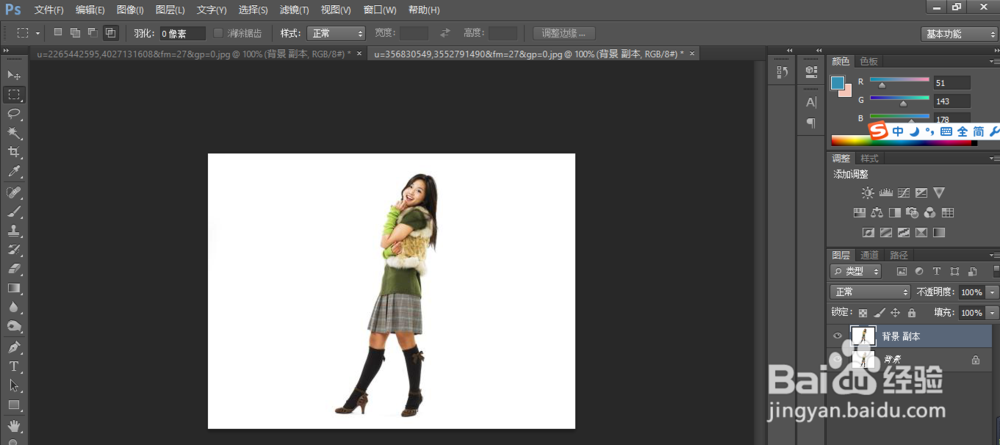Viewport: 1000px width, 445px height.
Task: Toggle lock image pixels
Action: coord(879,313)
